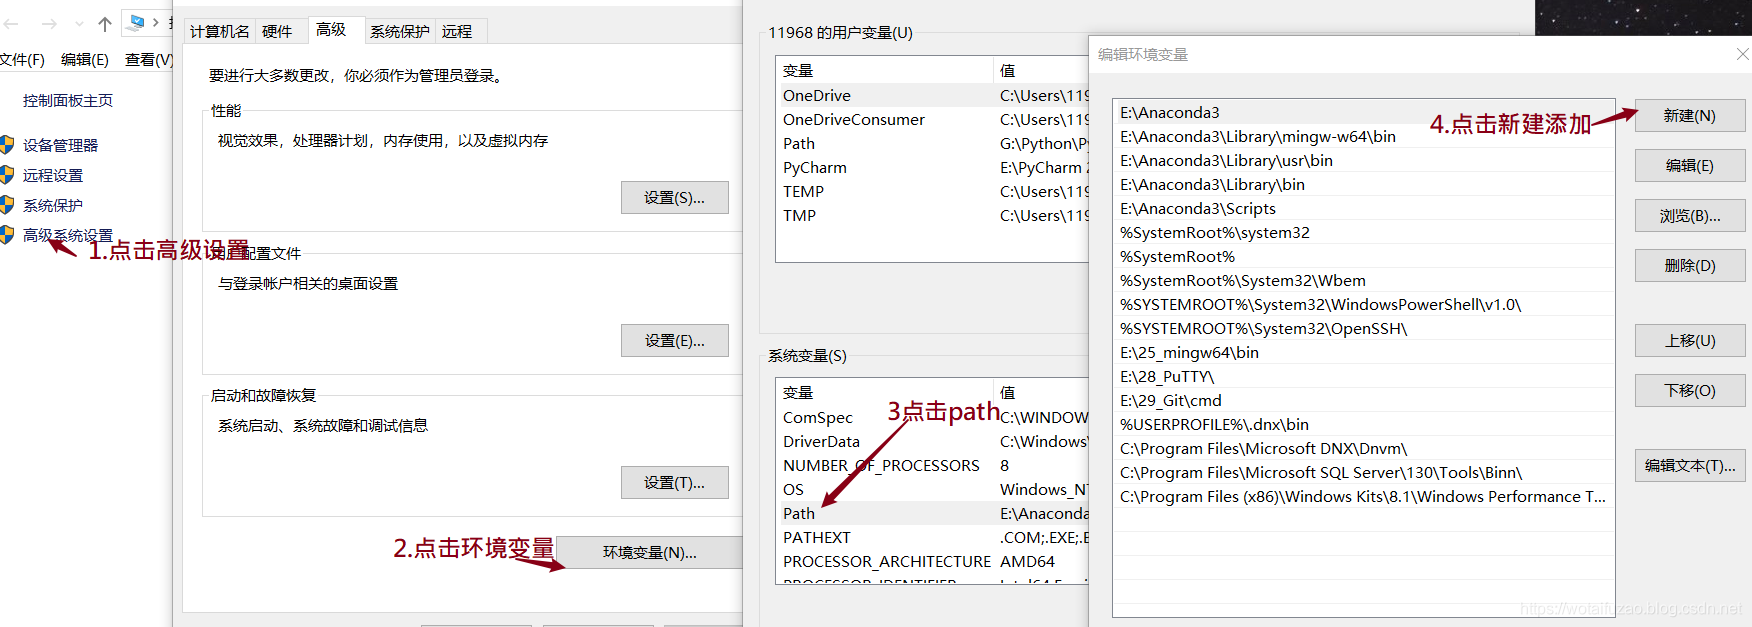Select the E:\Anaconda3 path entry
The image size is (1752, 627).
tap(1364, 112)
